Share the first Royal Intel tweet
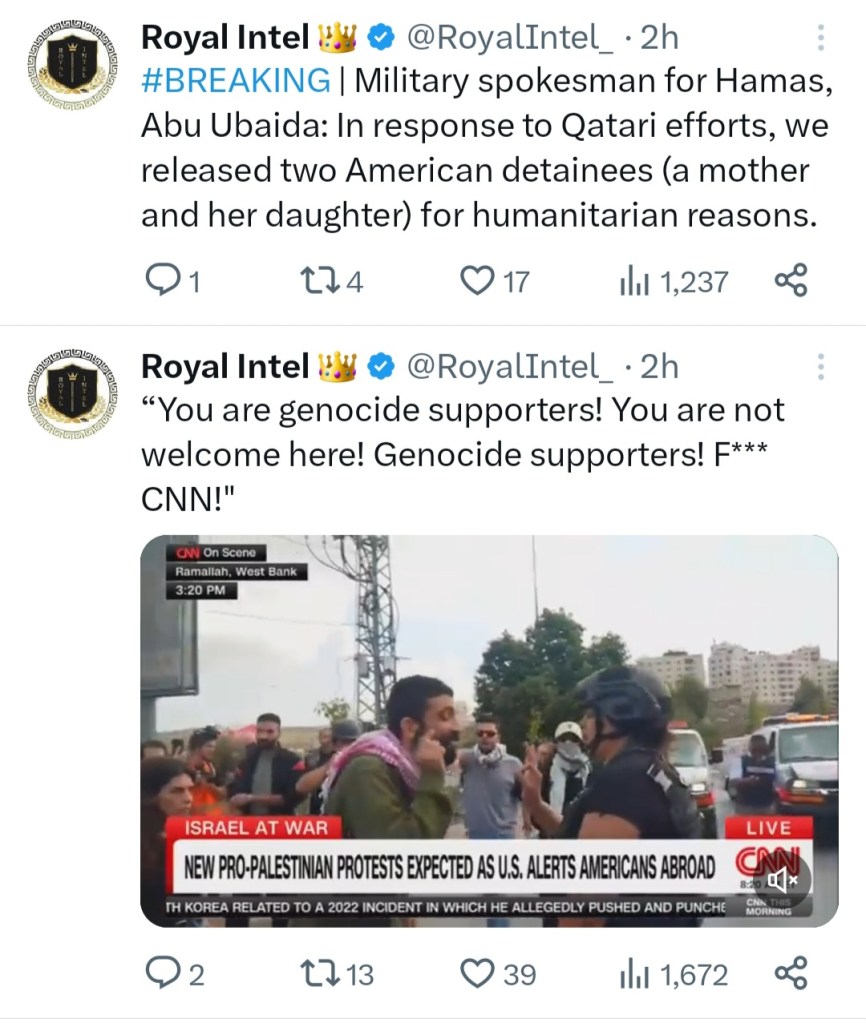 791,281
